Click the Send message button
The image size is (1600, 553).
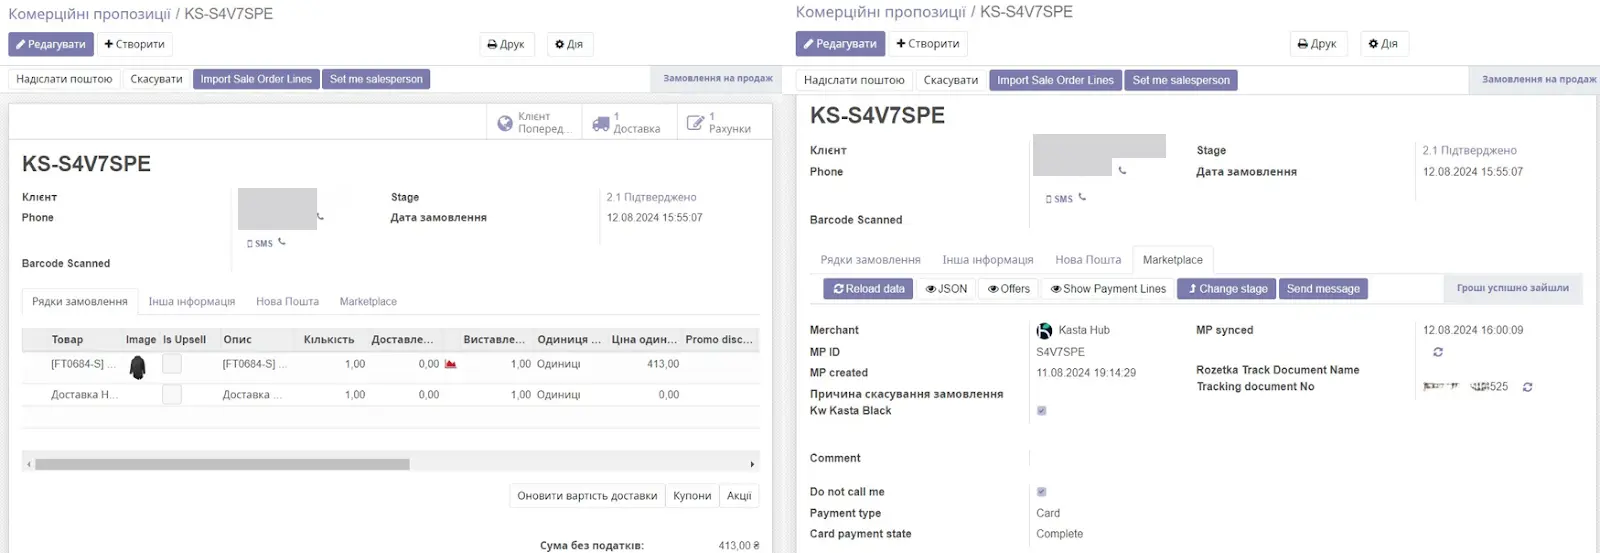[x=1323, y=289]
